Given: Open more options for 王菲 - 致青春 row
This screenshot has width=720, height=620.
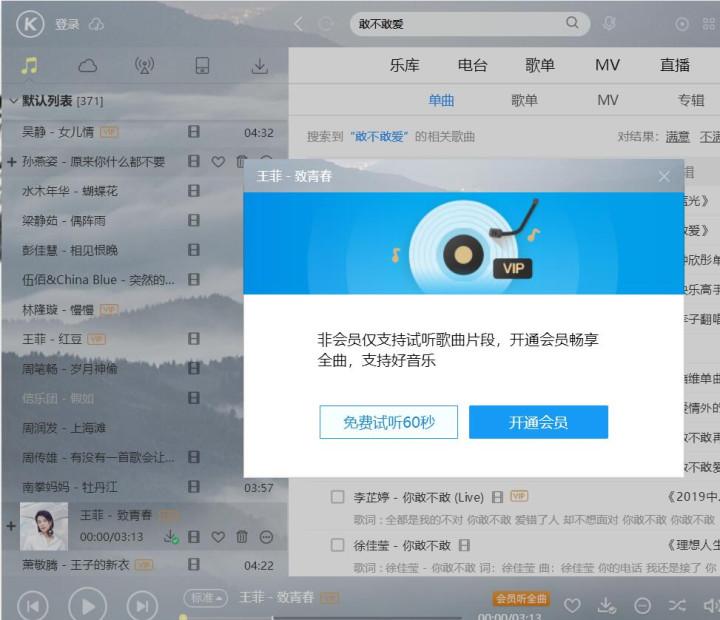Looking at the screenshot, I should coord(266,537).
